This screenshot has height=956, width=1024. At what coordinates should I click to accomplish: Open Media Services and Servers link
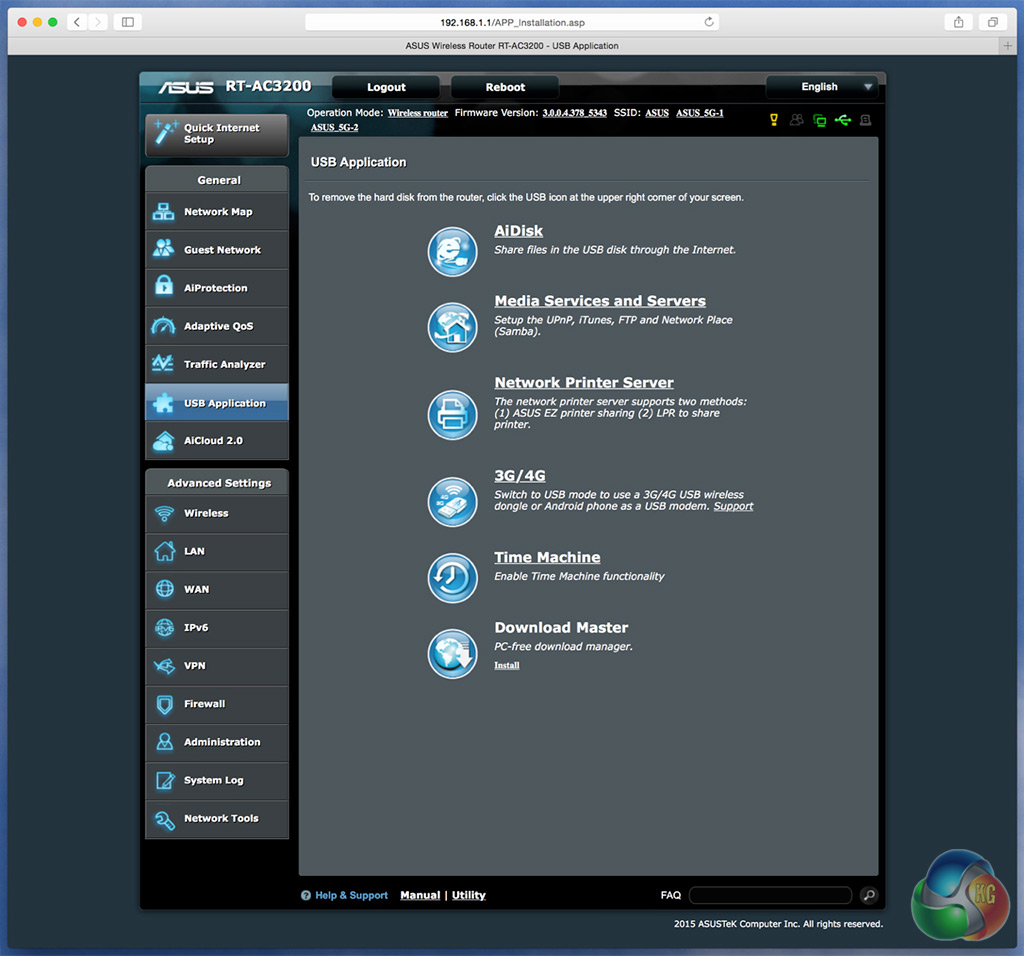point(600,301)
